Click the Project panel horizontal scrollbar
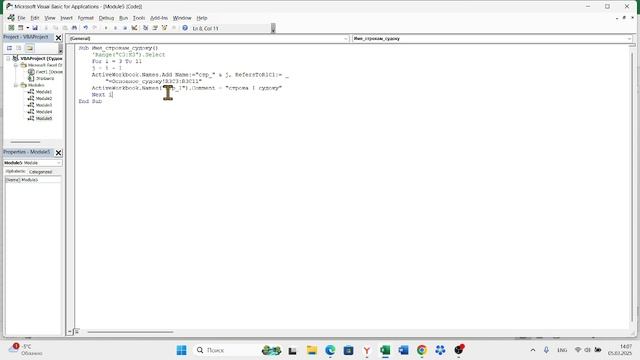640x360 pixels. (x=25, y=142)
